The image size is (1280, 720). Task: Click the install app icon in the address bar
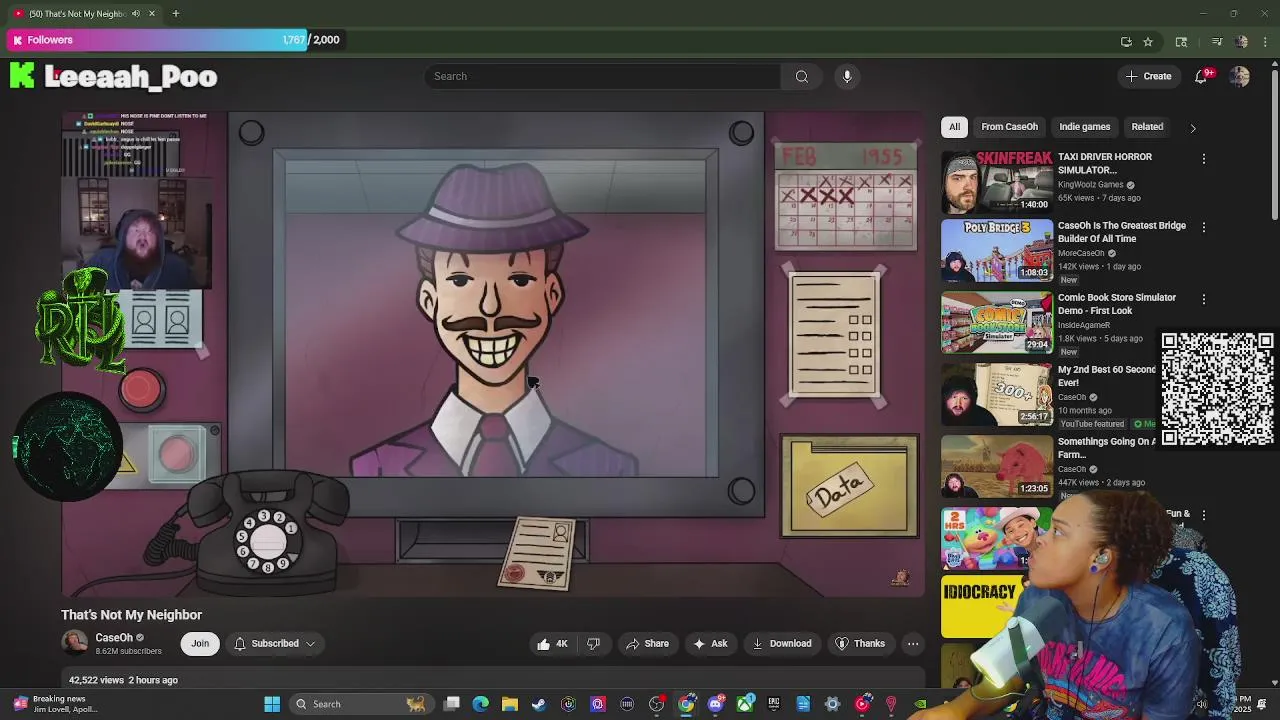(x=1126, y=42)
